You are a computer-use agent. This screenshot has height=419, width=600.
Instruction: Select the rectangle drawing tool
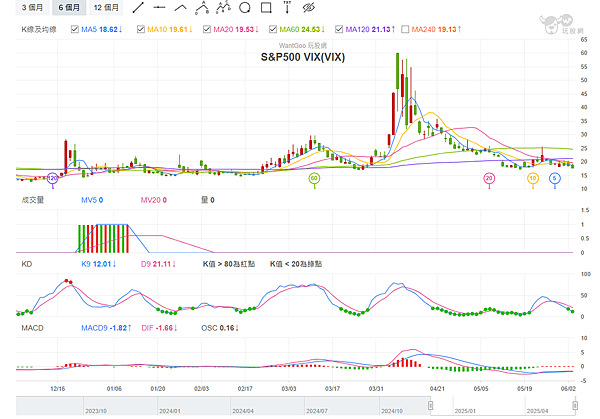266,7
